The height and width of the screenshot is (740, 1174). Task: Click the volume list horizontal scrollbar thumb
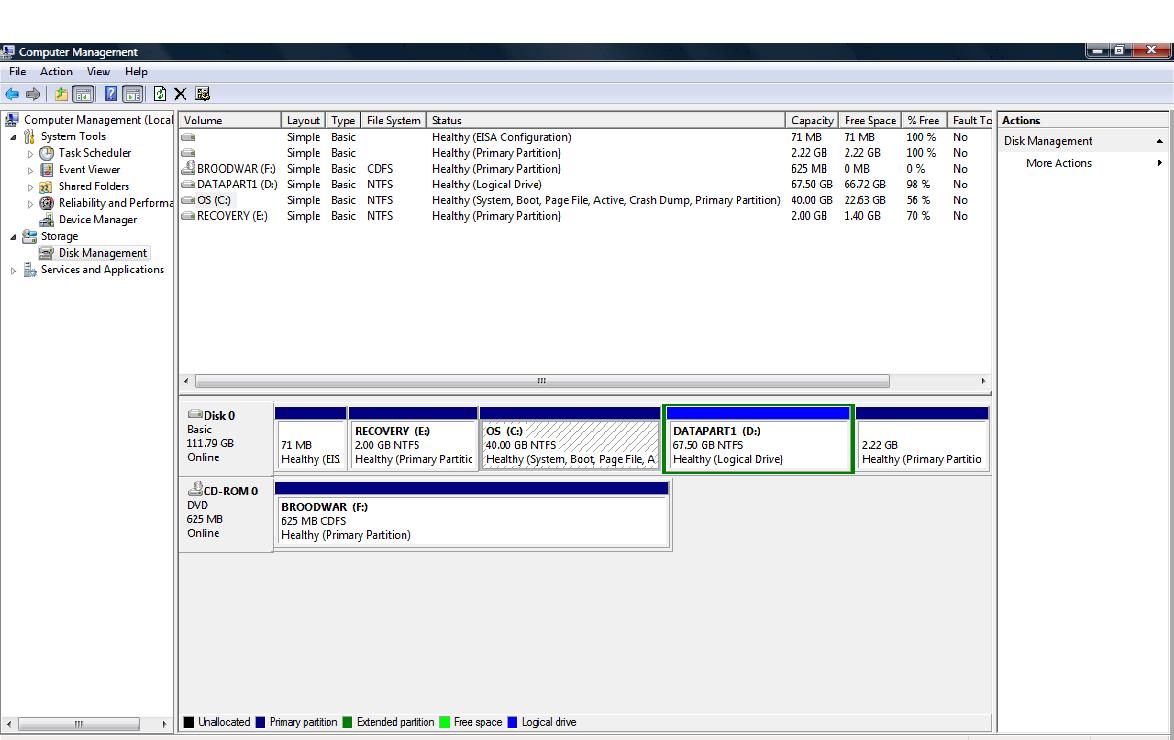[x=542, y=381]
